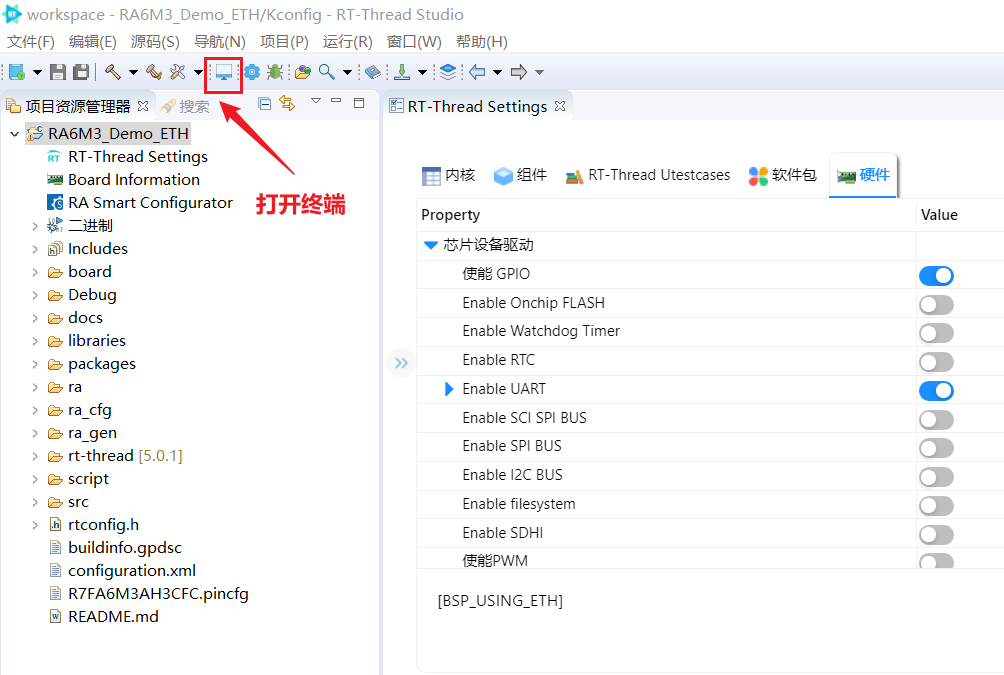Switch to the 软件包 tab
Screen dimensions: 1004x675
point(782,175)
